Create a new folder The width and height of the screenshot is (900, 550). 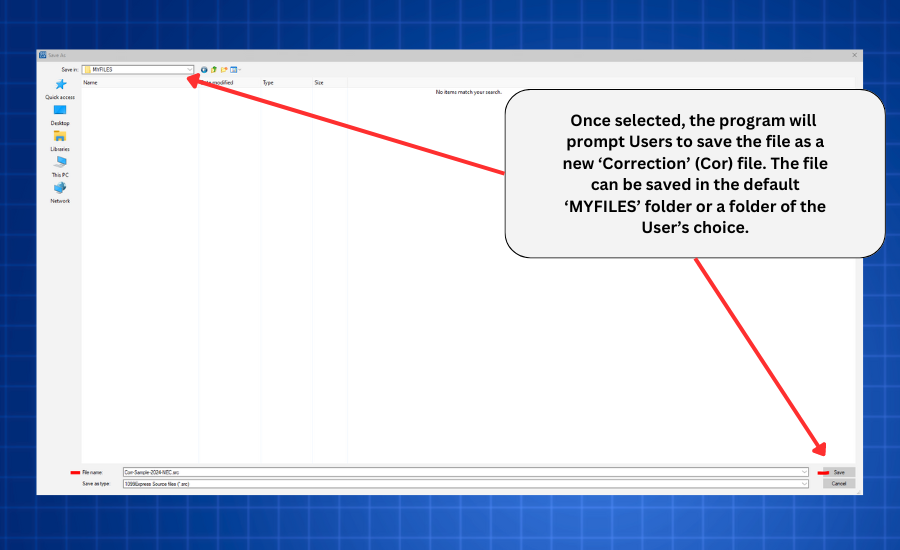(224, 69)
